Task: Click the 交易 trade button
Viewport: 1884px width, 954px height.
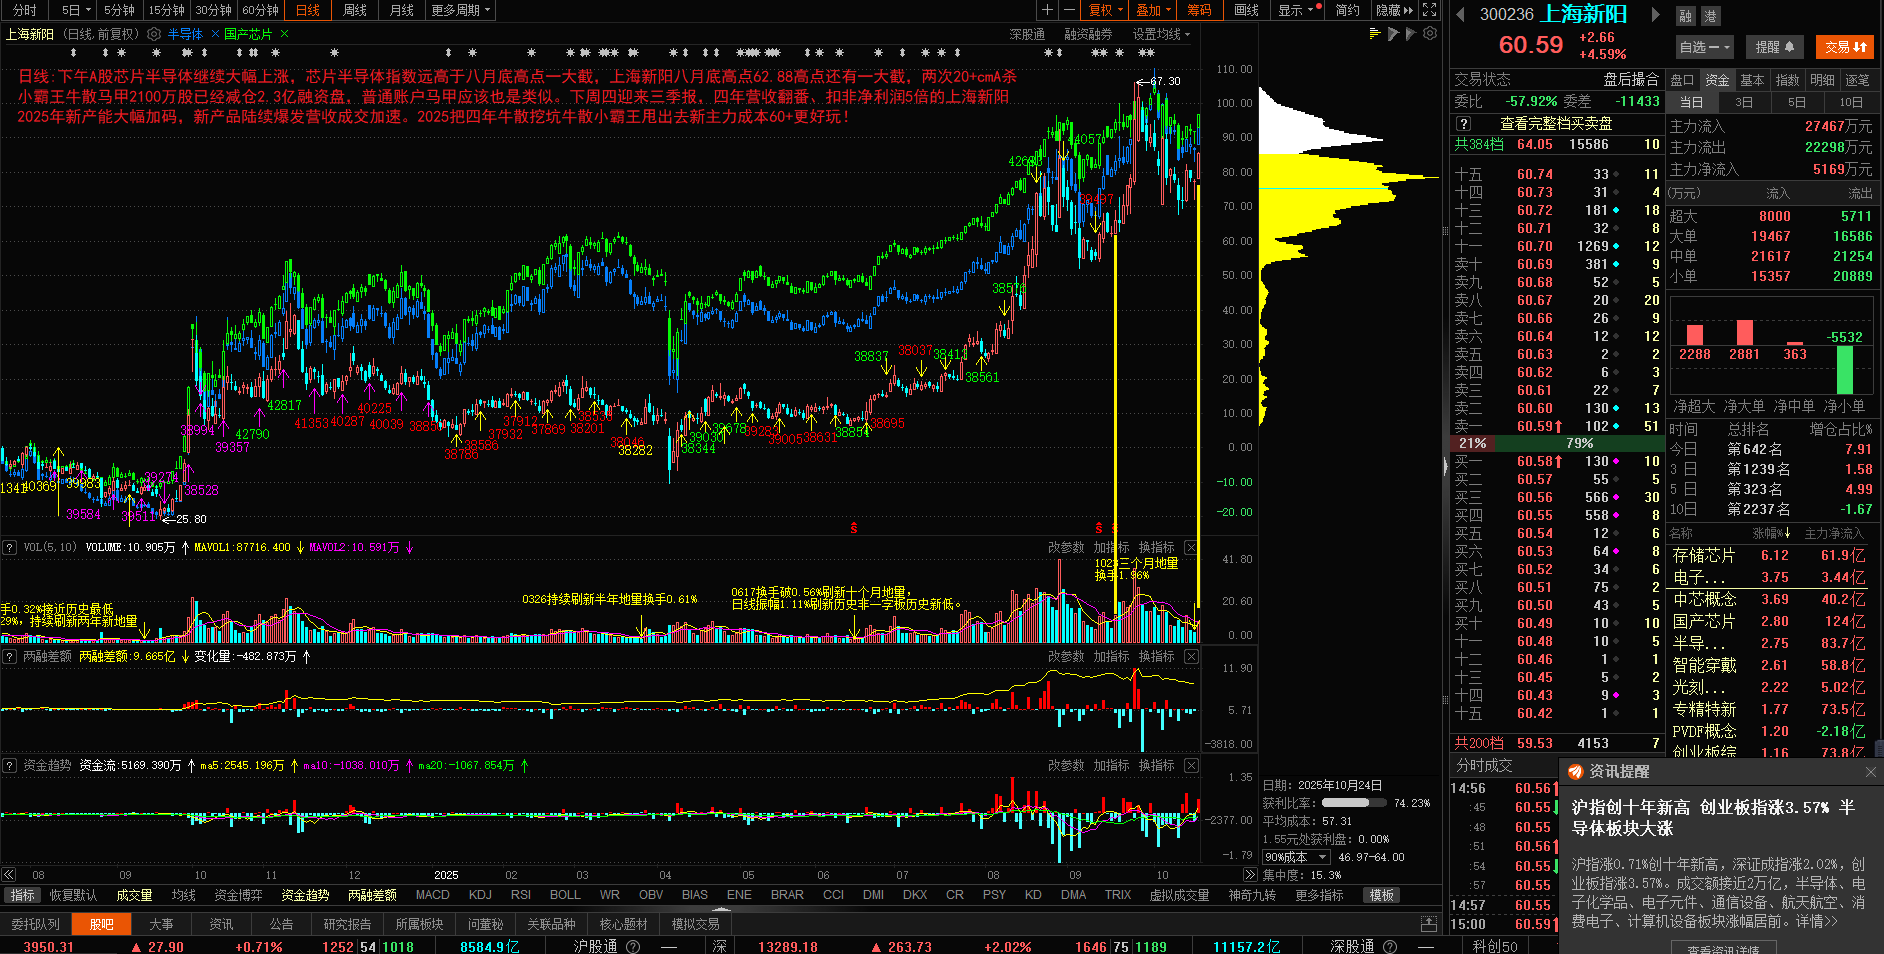Action: click(x=1845, y=47)
